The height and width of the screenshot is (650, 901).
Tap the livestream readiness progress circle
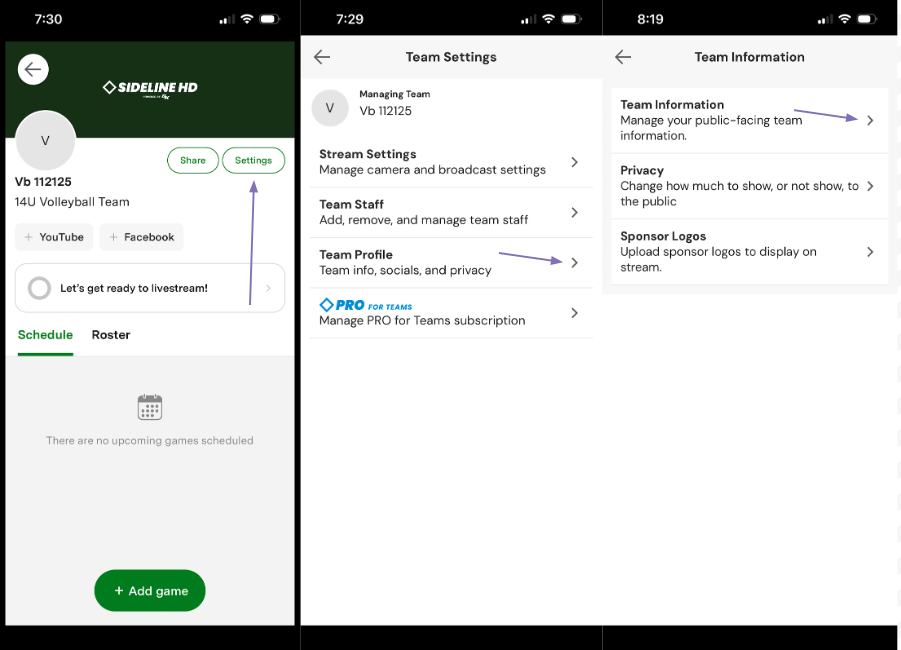39,288
